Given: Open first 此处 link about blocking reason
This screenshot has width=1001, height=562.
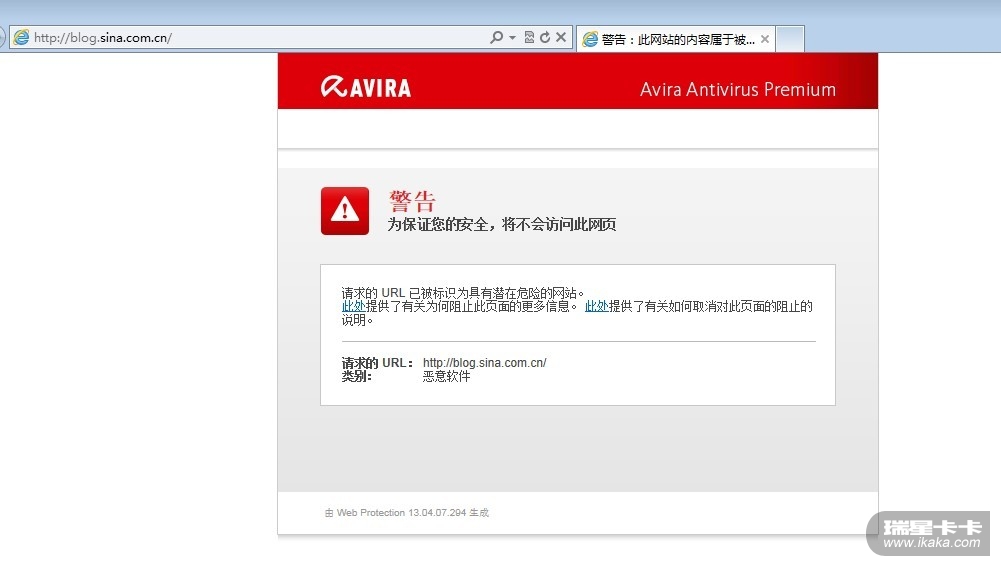Looking at the screenshot, I should pos(353,307).
